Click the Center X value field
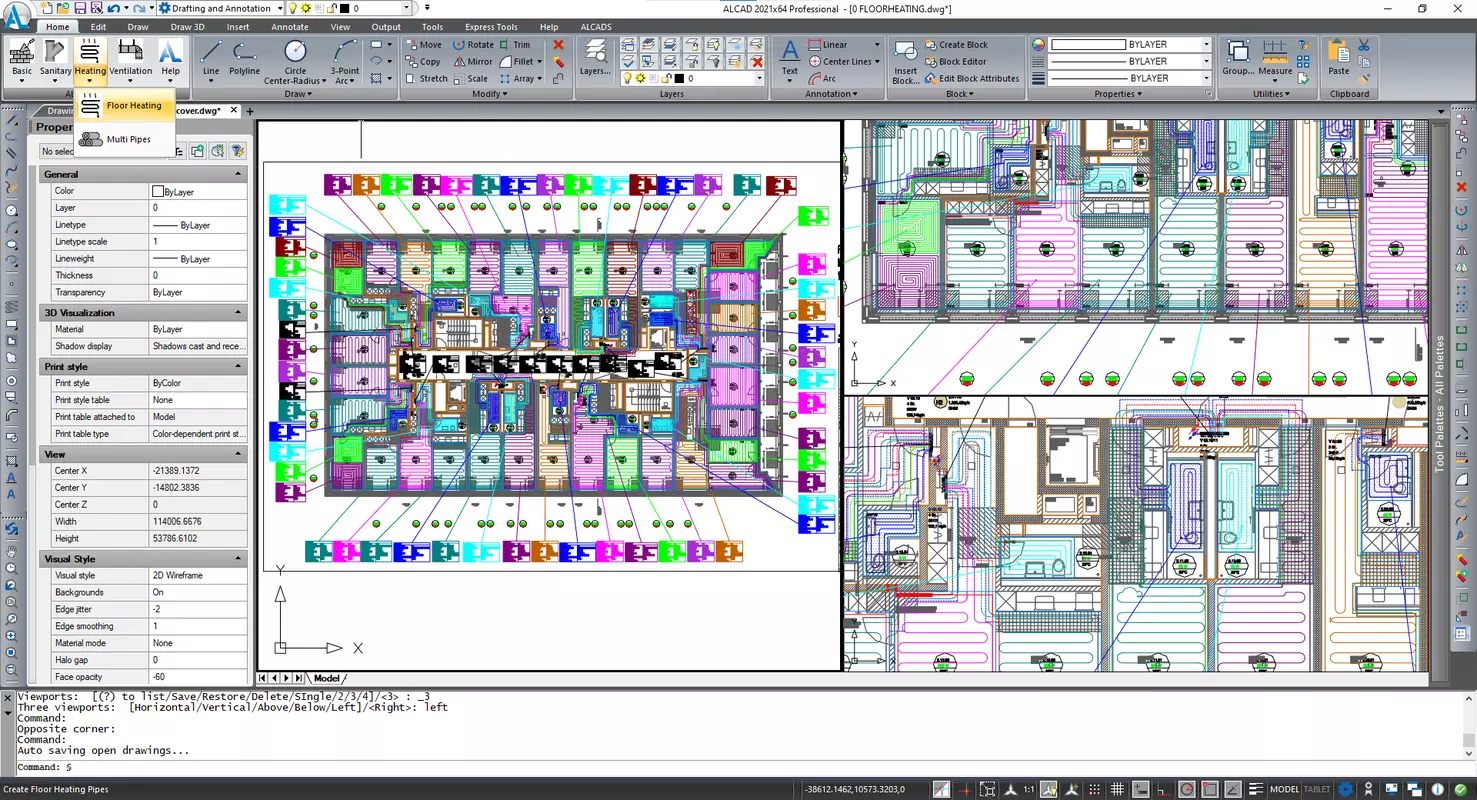 198,471
